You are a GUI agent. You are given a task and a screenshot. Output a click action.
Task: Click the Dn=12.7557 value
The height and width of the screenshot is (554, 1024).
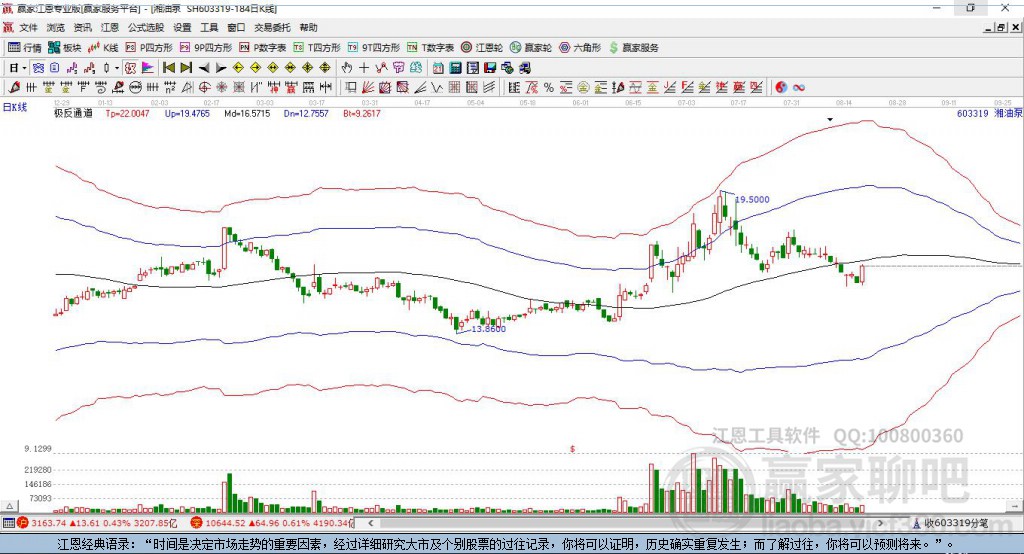(306, 113)
